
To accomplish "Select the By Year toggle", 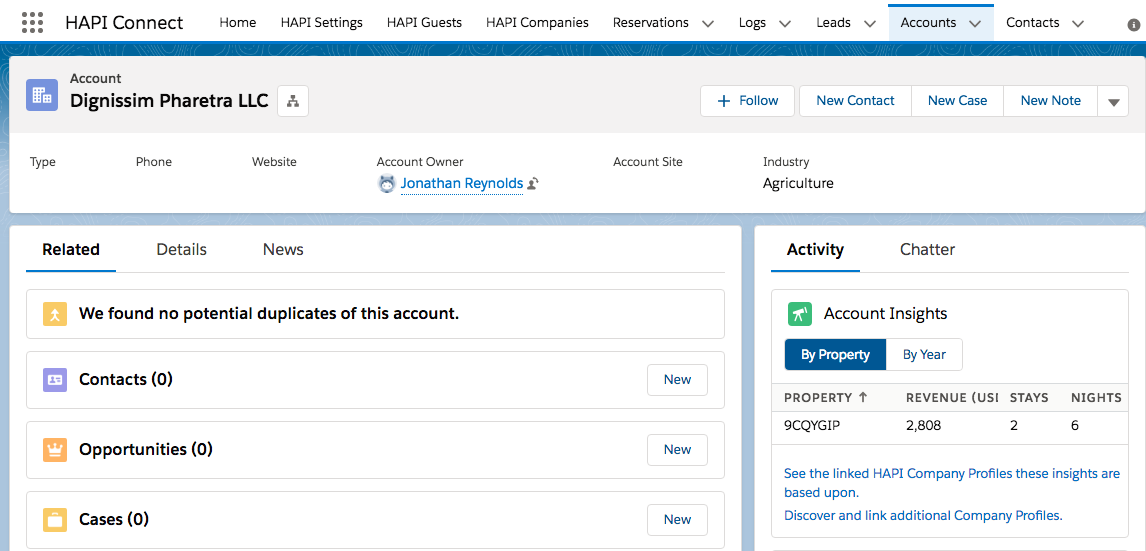I will click(924, 354).
